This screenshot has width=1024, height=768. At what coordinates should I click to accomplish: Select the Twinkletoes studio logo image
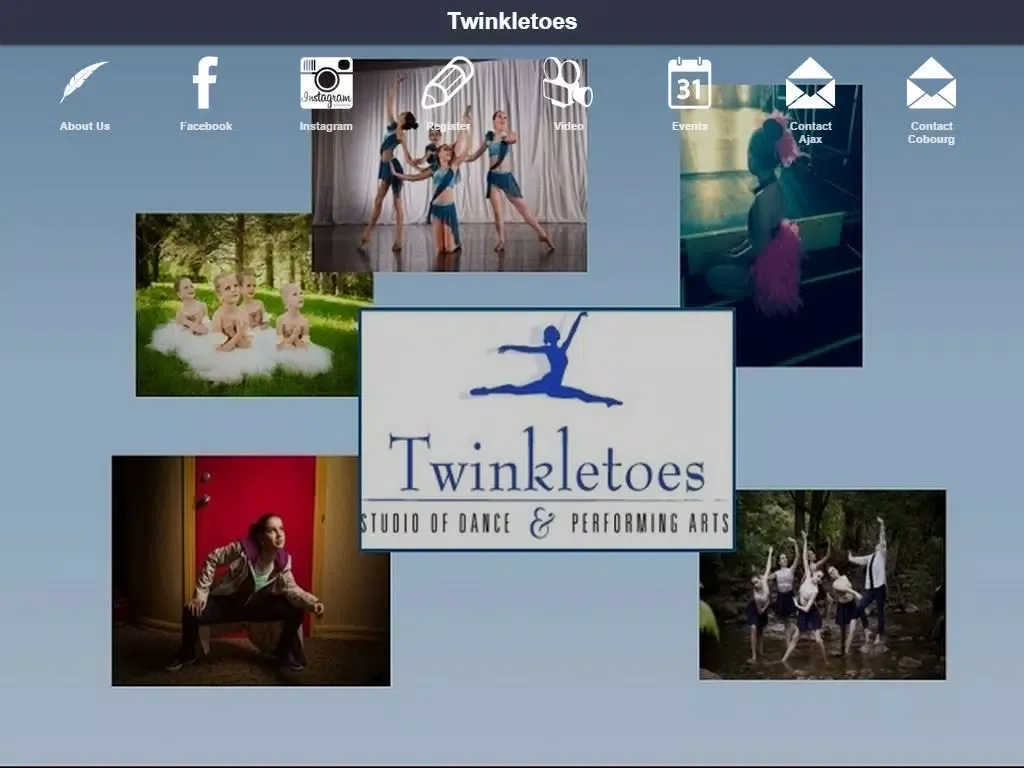pyautogui.click(x=547, y=430)
